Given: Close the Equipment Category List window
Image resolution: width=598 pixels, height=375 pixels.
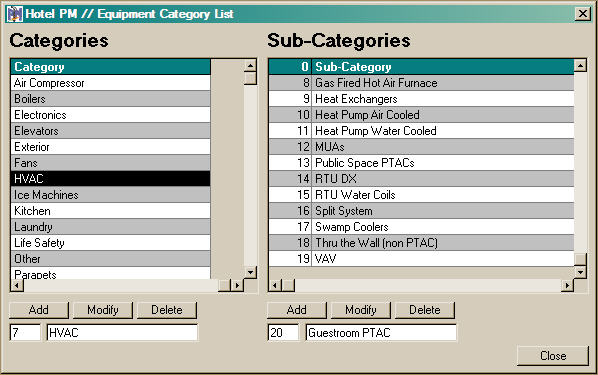Looking at the screenshot, I should pyautogui.click(x=582, y=14).
